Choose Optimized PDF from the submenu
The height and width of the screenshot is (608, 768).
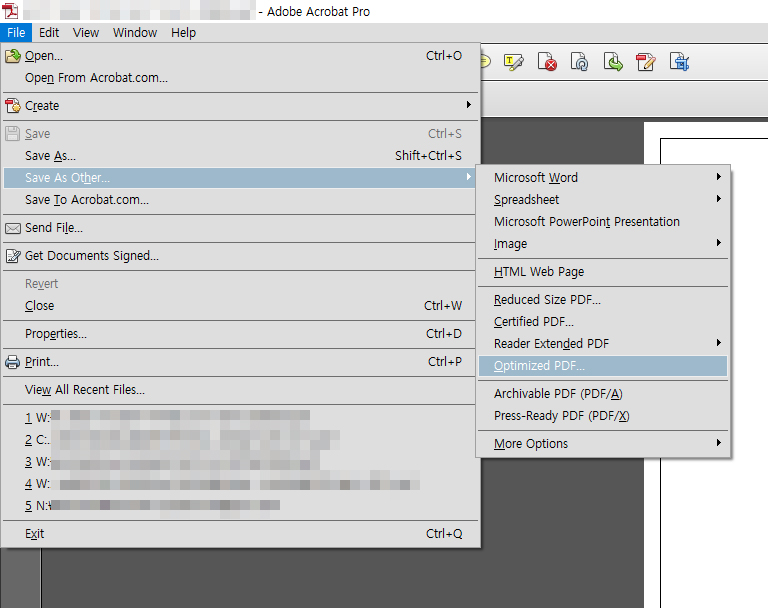point(540,366)
